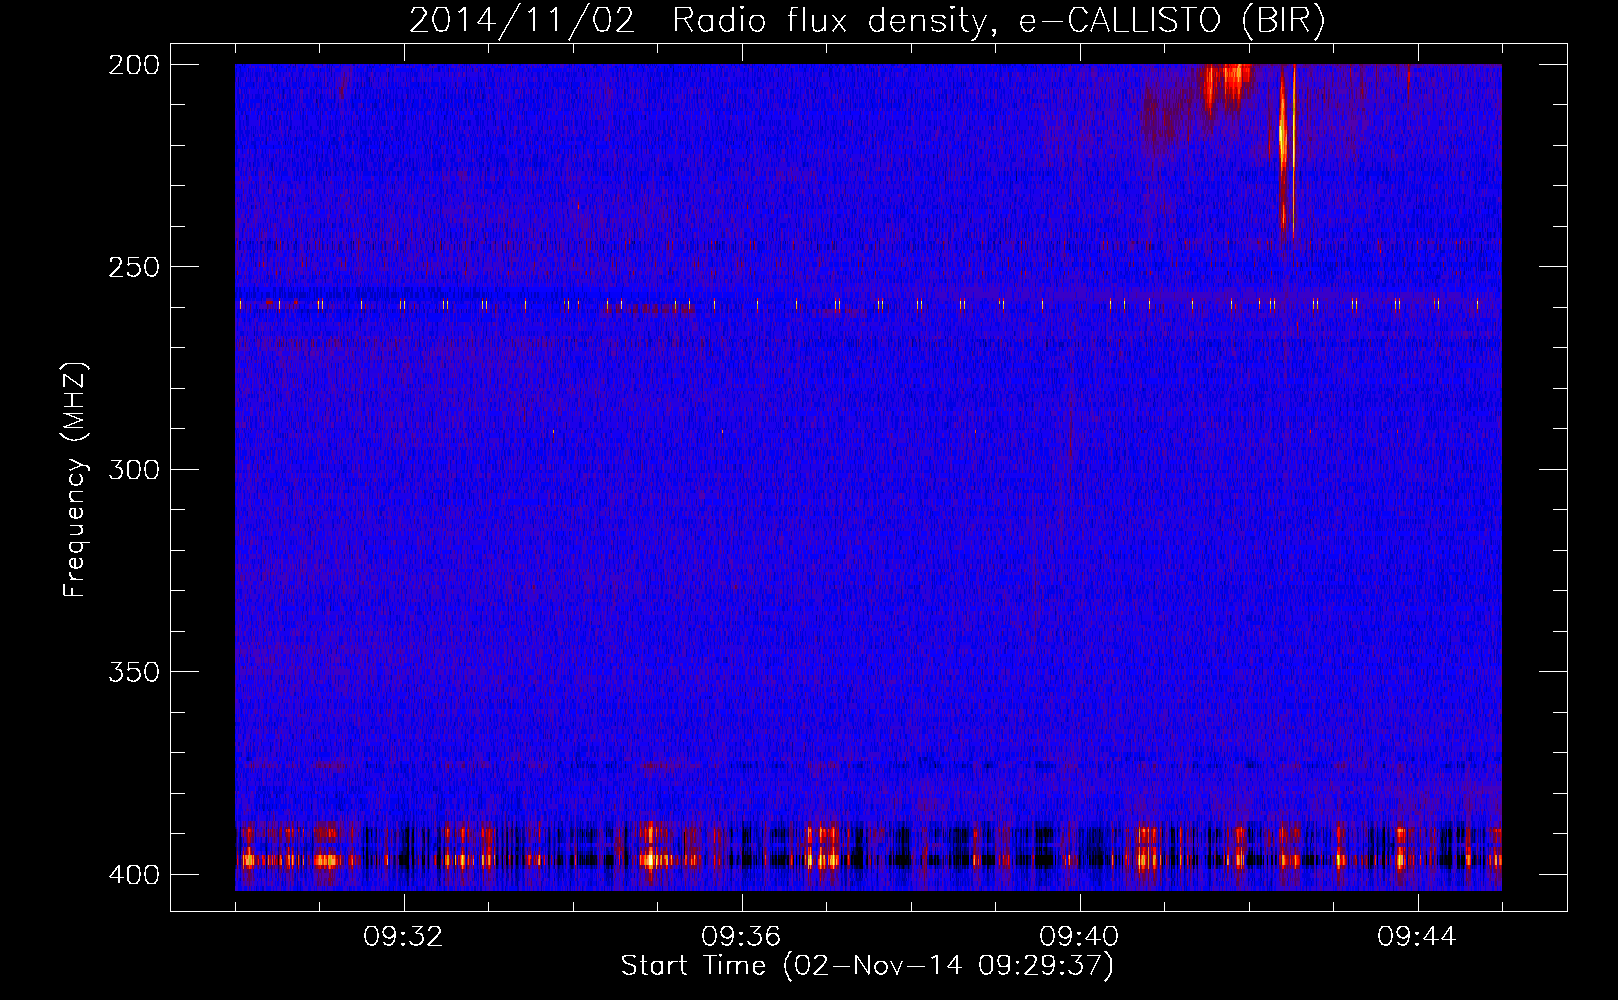This screenshot has height=1000, width=1618.
Task: Click the 09:44 time tick label
Action: 1417,936
